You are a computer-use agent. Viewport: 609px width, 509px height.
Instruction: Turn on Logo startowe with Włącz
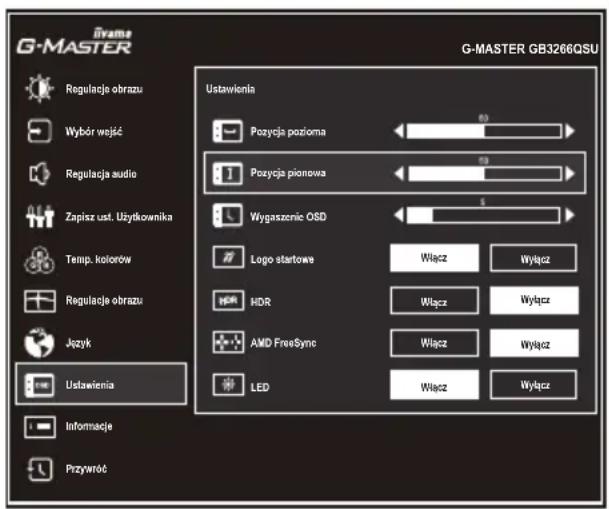tap(434, 258)
